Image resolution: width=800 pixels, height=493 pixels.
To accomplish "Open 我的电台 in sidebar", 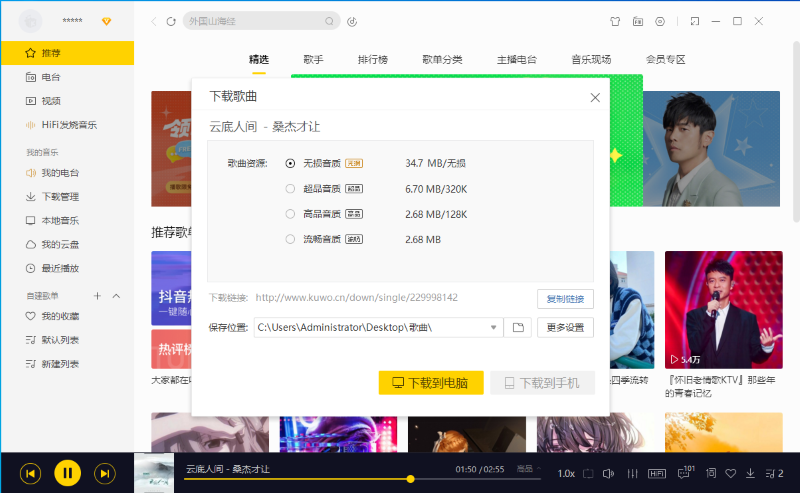I will pos(67,173).
